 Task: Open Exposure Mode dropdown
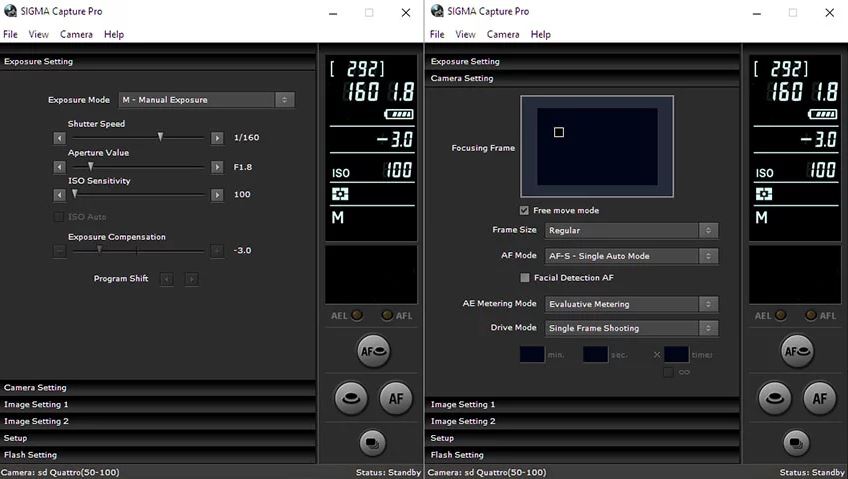(x=207, y=100)
